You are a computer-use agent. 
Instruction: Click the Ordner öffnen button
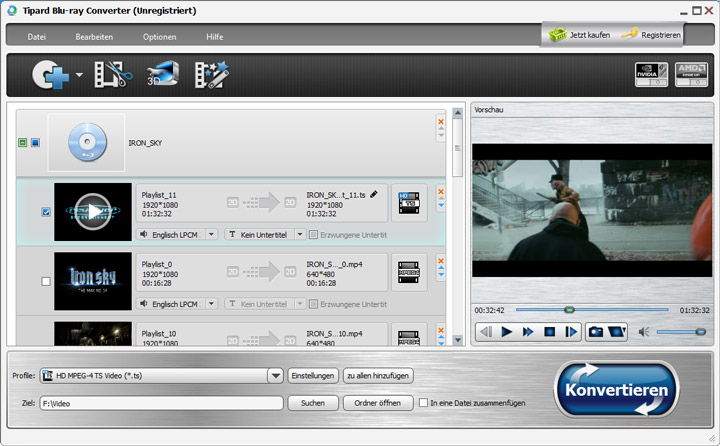coord(378,403)
